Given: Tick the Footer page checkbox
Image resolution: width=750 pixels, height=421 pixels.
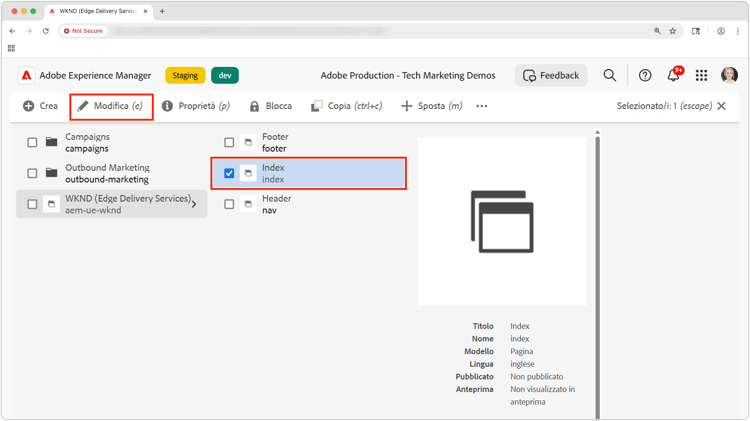Looking at the screenshot, I should click(229, 143).
